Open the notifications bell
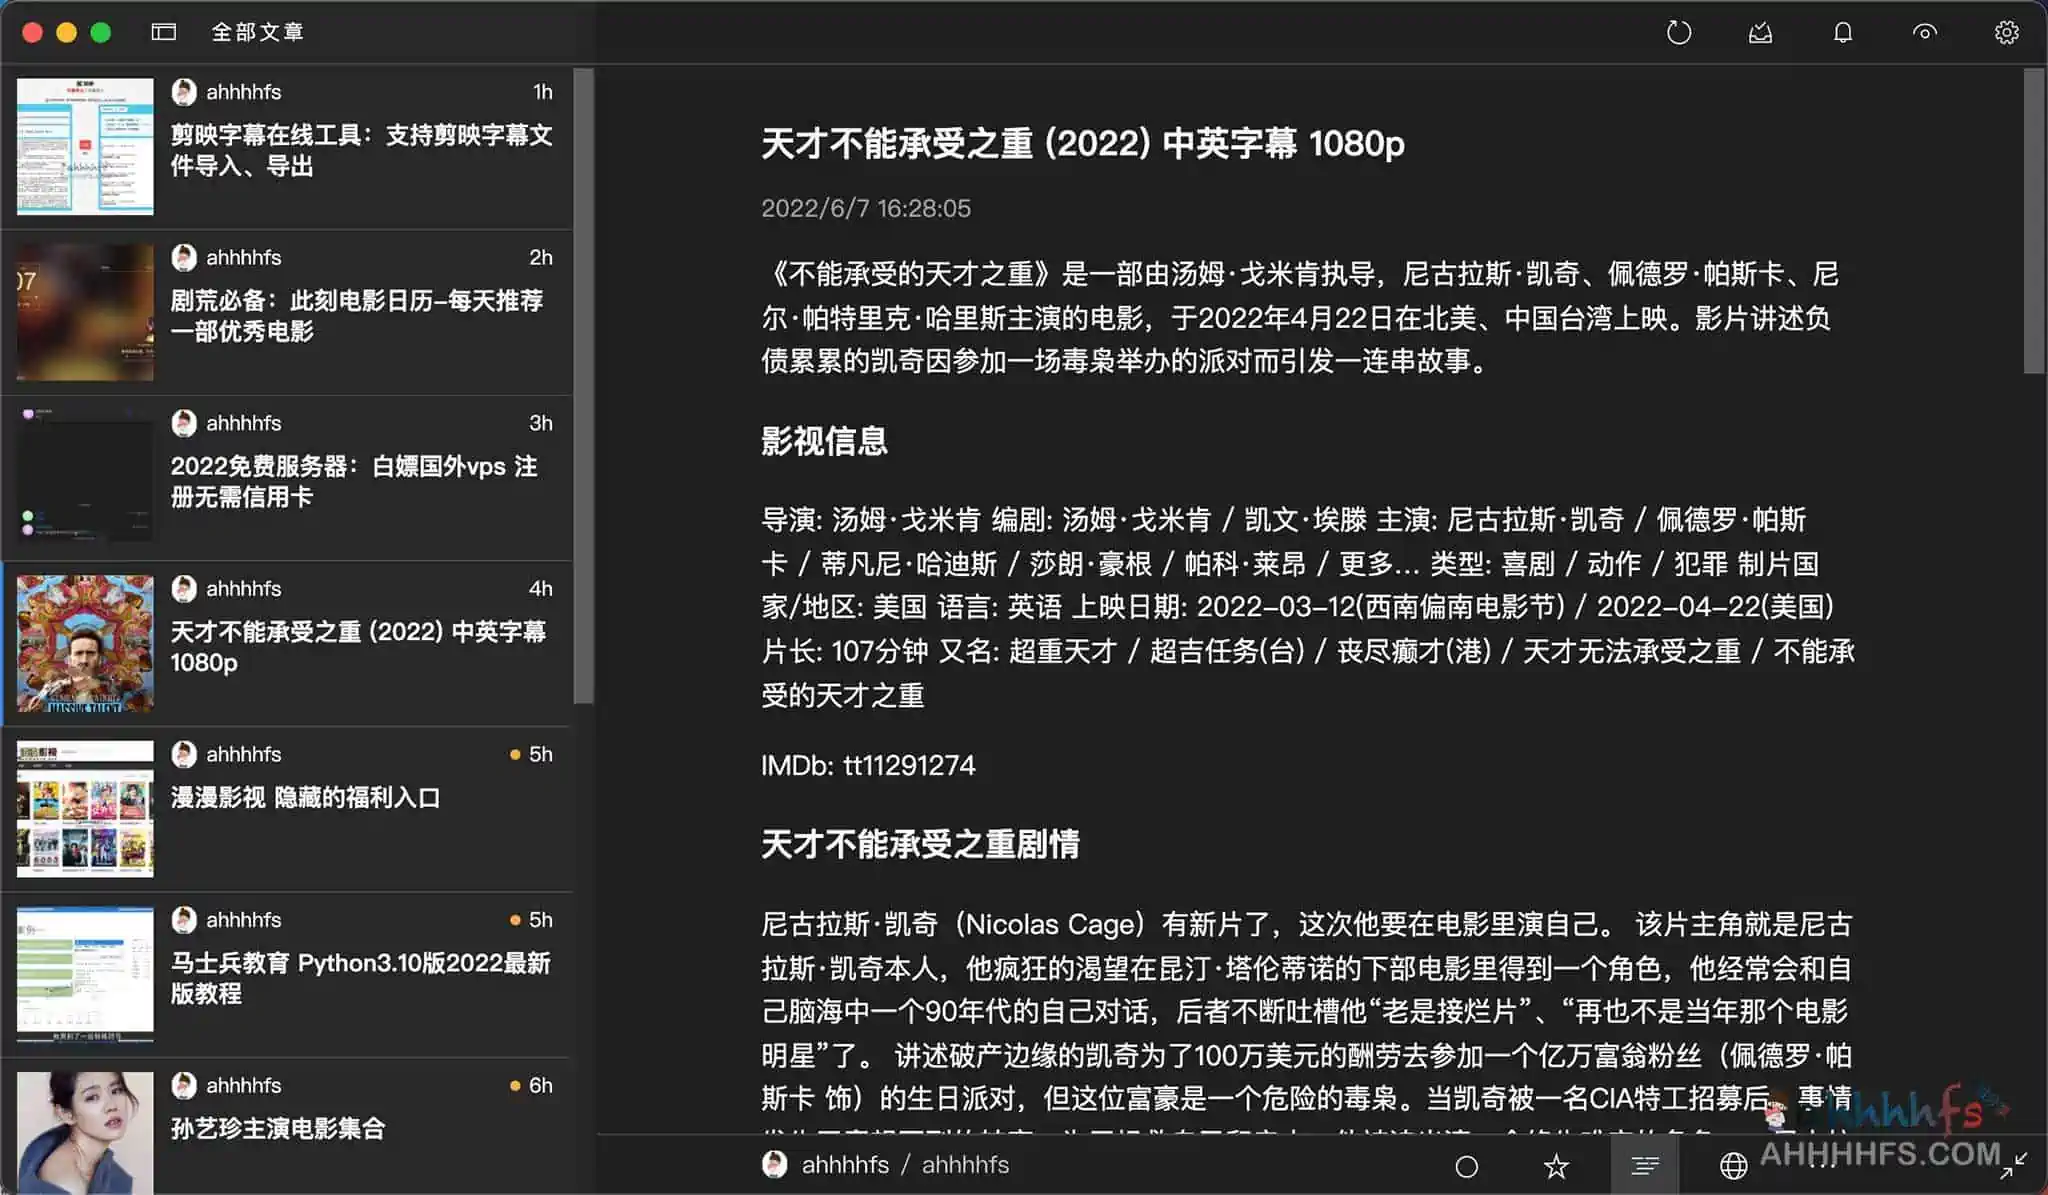The image size is (2048, 1195). tap(1843, 32)
